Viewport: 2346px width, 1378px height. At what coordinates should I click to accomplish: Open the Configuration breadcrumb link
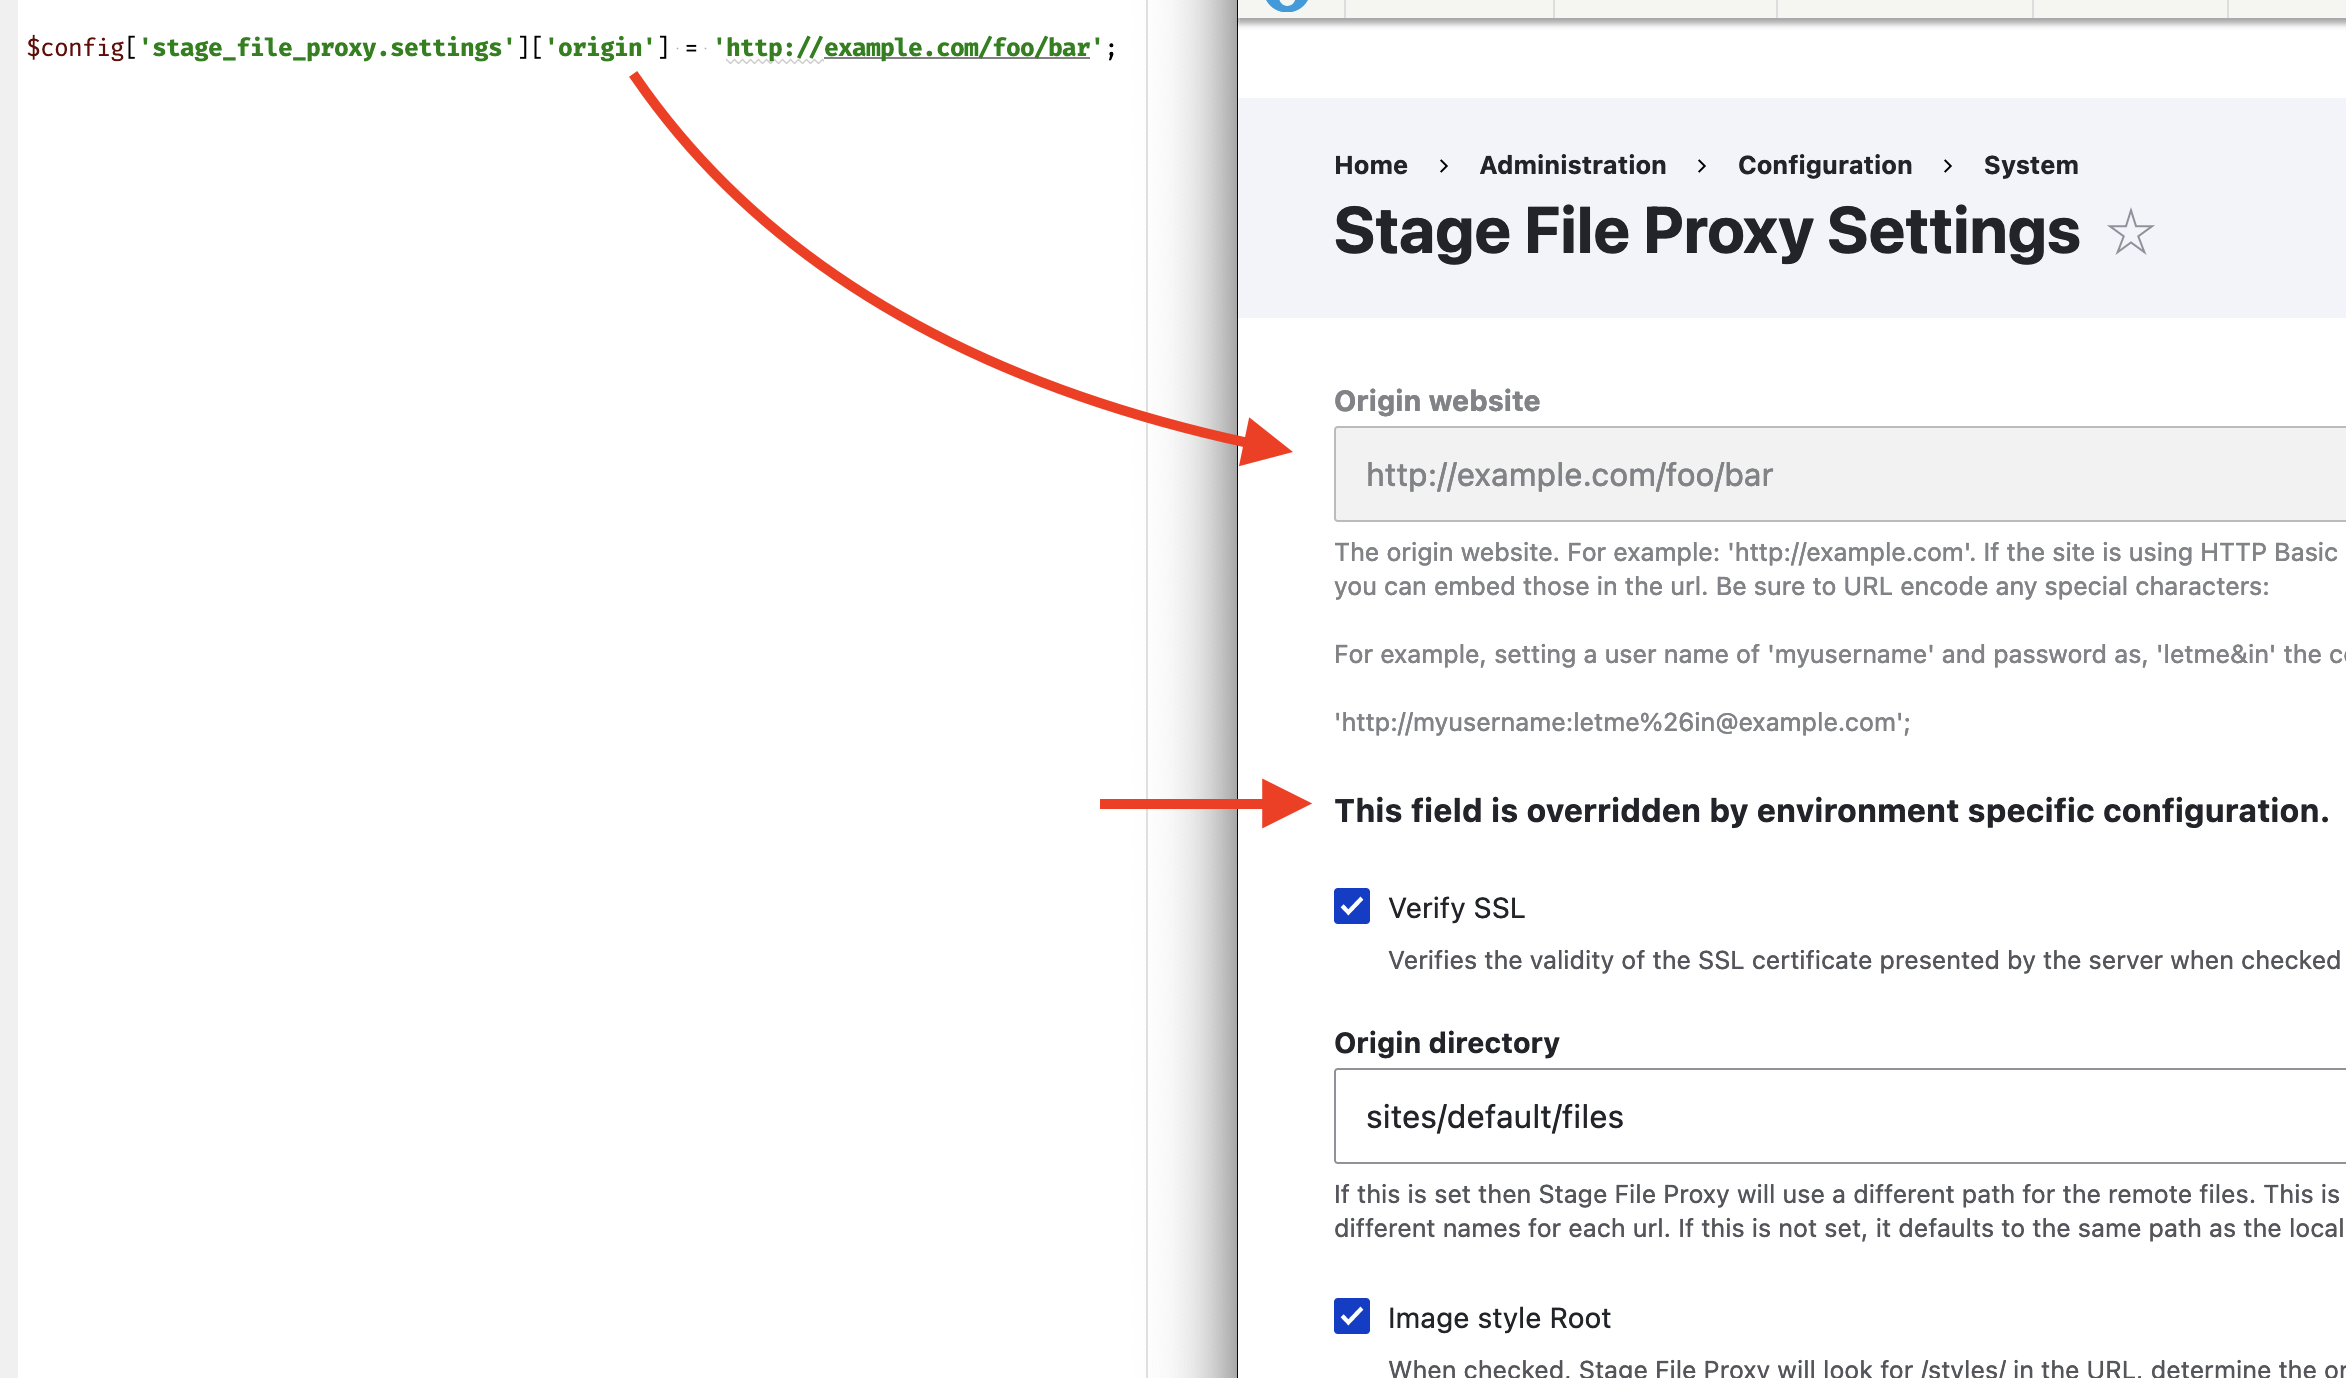coord(1824,164)
